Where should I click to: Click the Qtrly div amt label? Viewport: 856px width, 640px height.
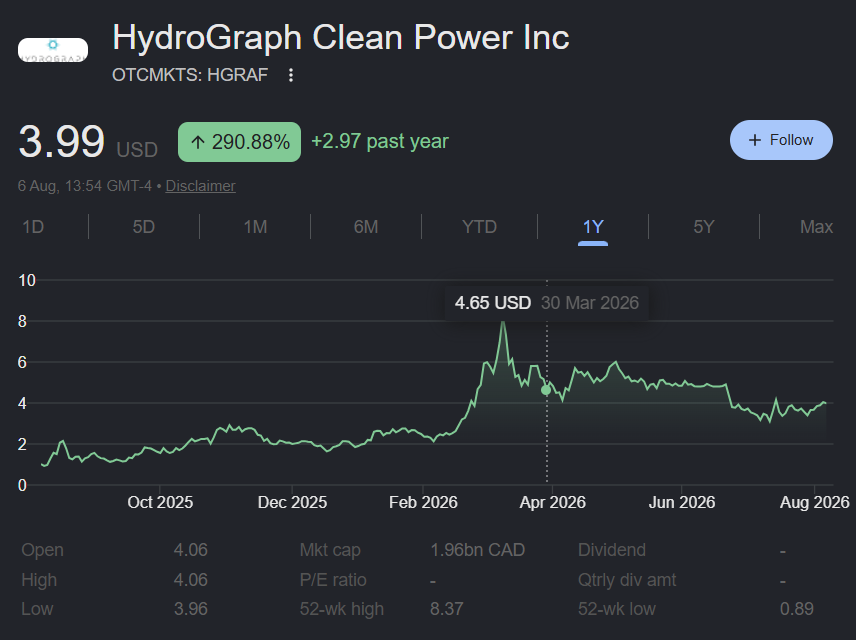(627, 579)
